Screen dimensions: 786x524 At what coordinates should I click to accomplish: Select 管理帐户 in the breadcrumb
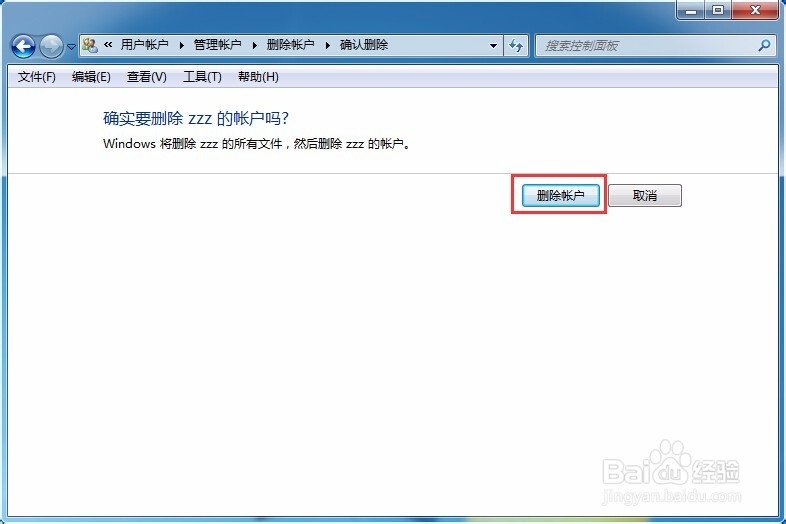(218, 45)
